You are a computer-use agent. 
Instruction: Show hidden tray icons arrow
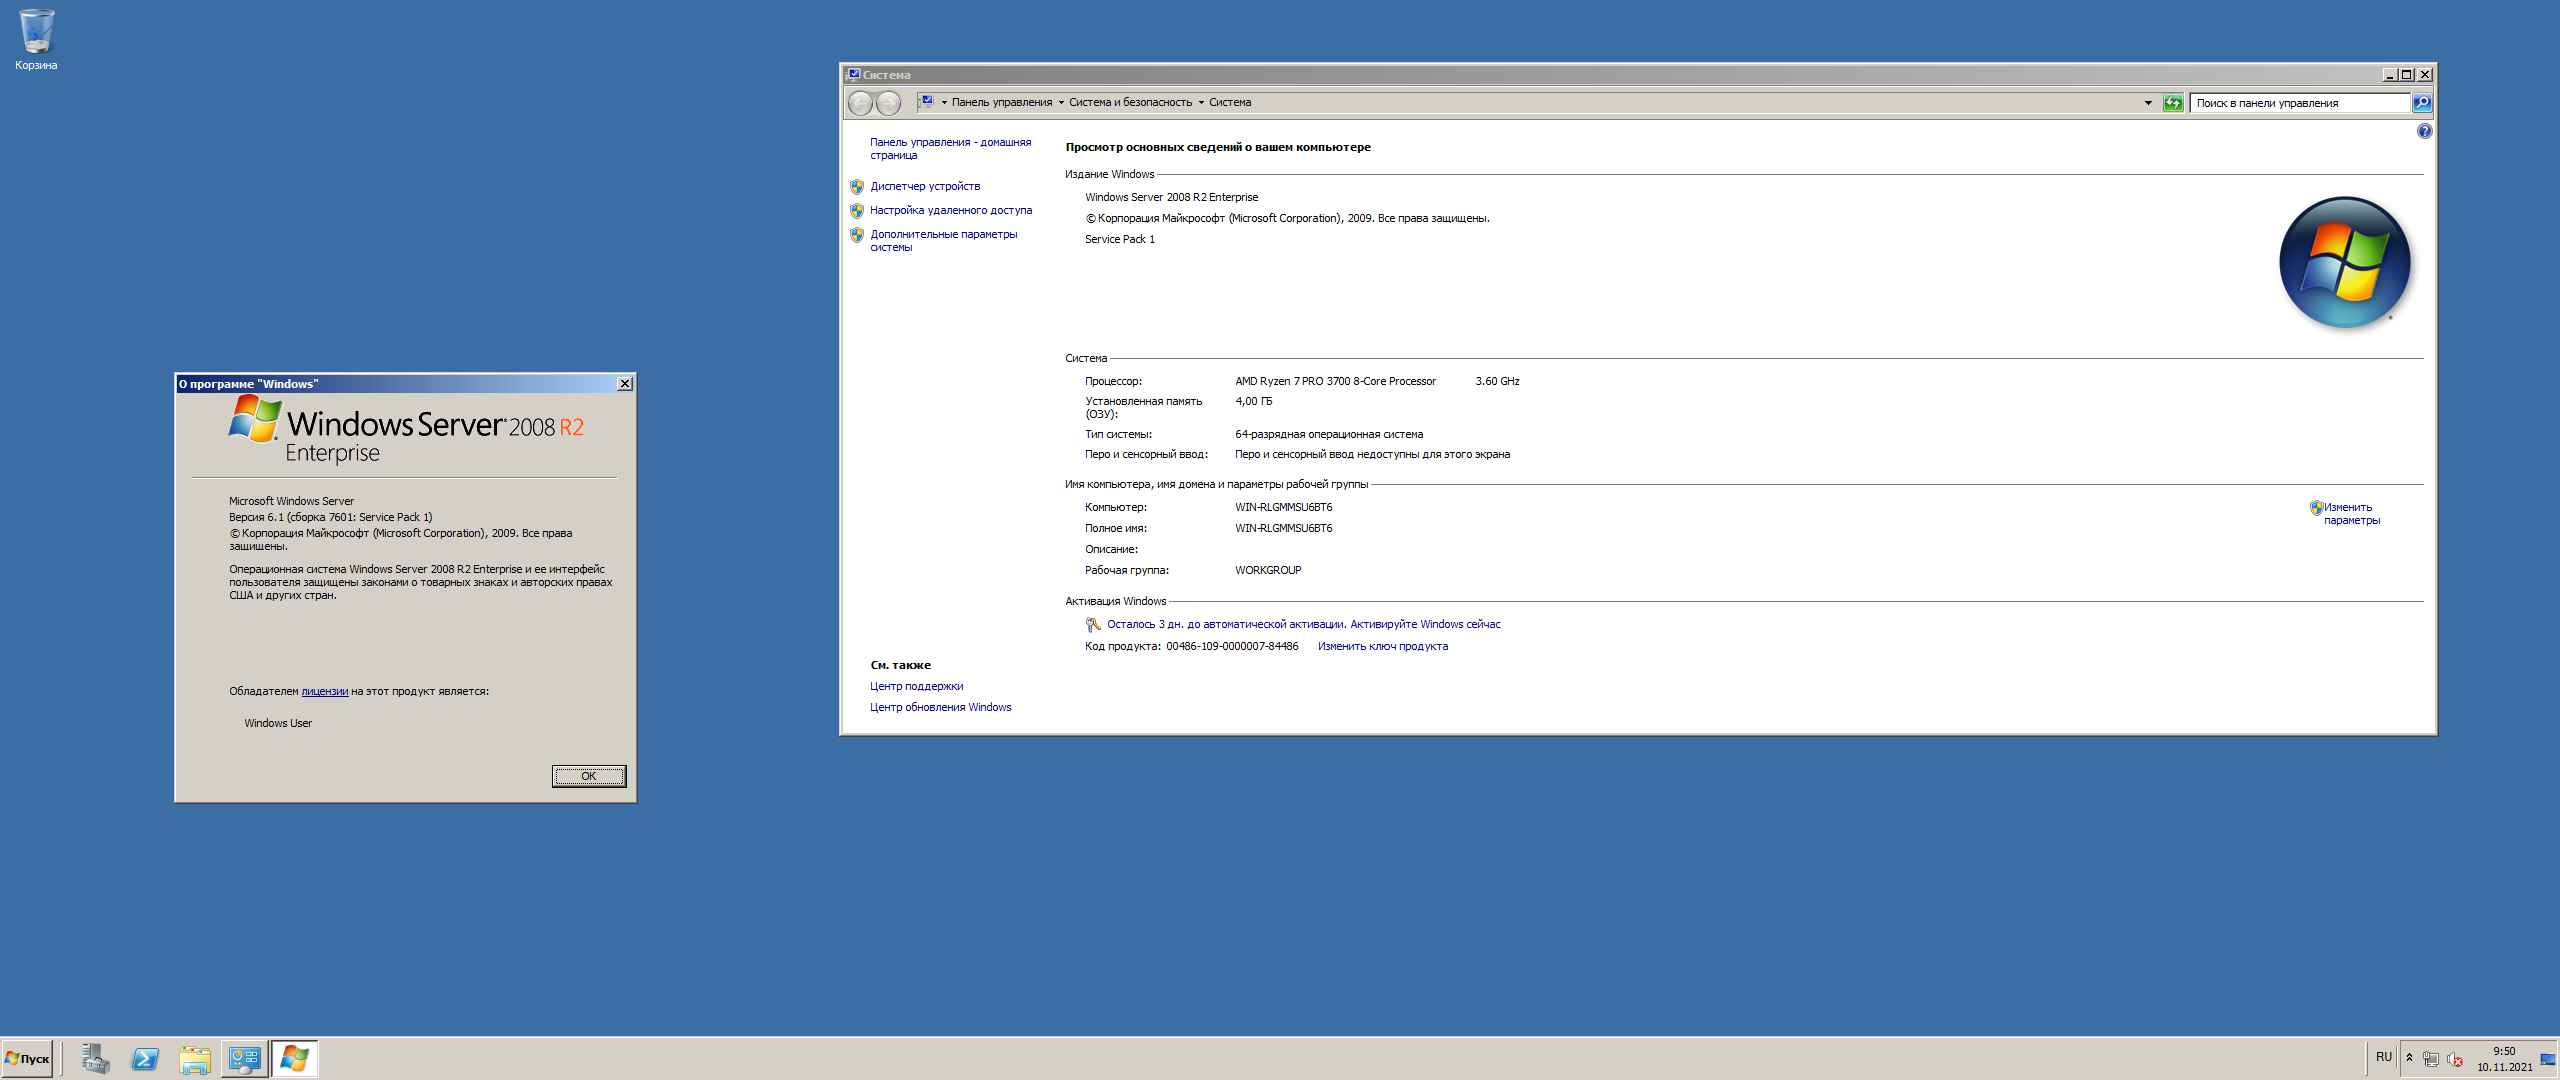tap(2409, 1058)
